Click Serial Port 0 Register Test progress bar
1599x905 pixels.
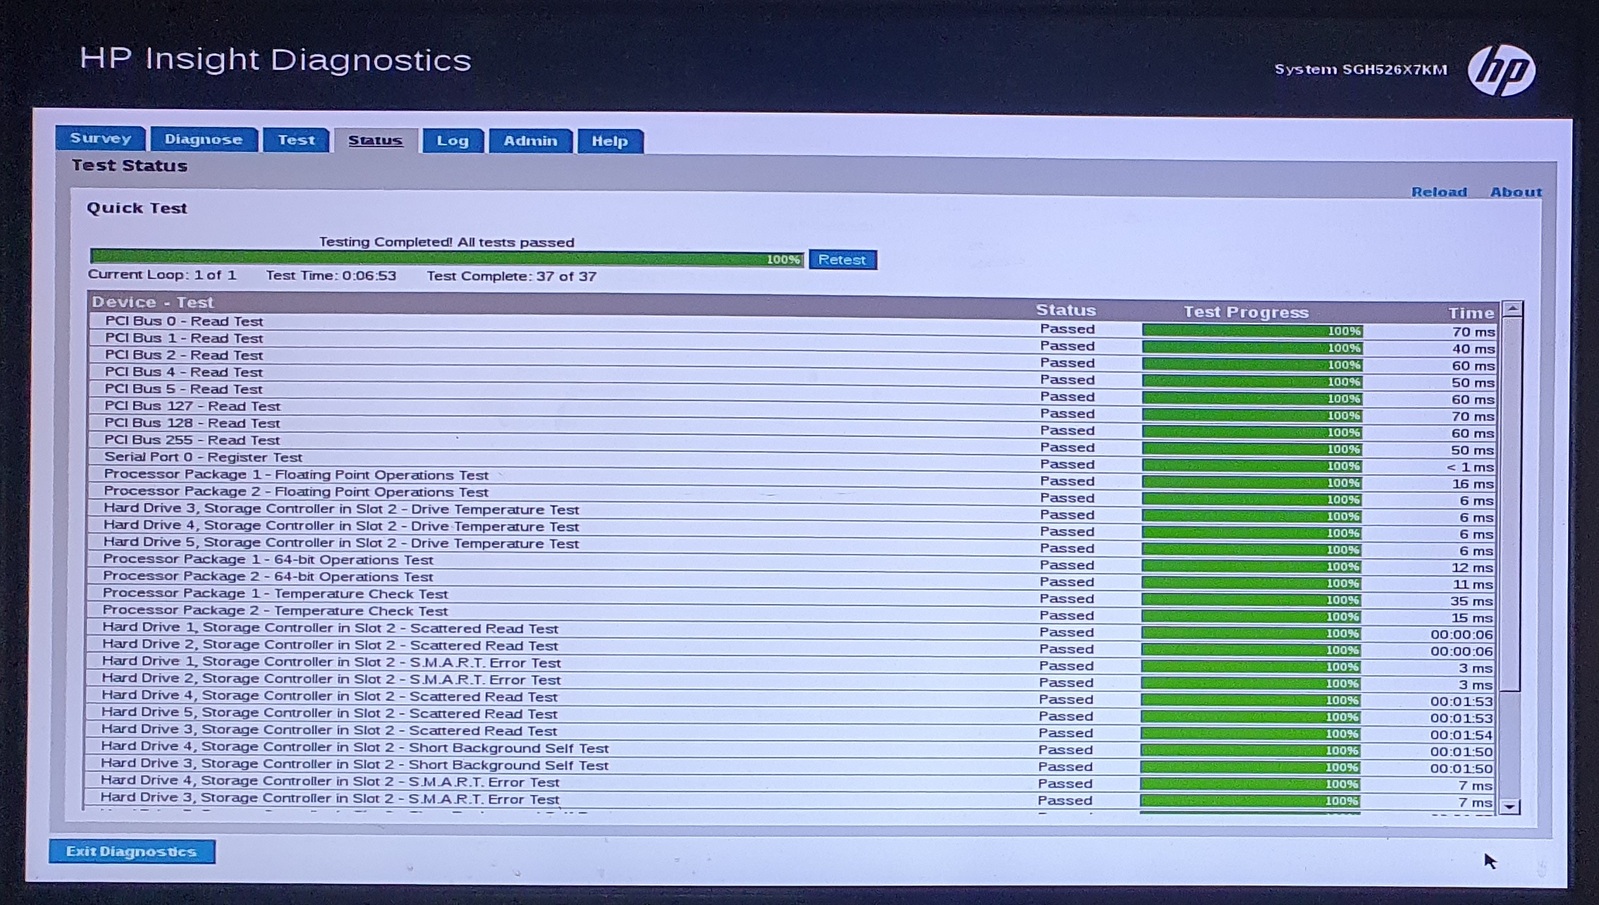coord(1252,466)
